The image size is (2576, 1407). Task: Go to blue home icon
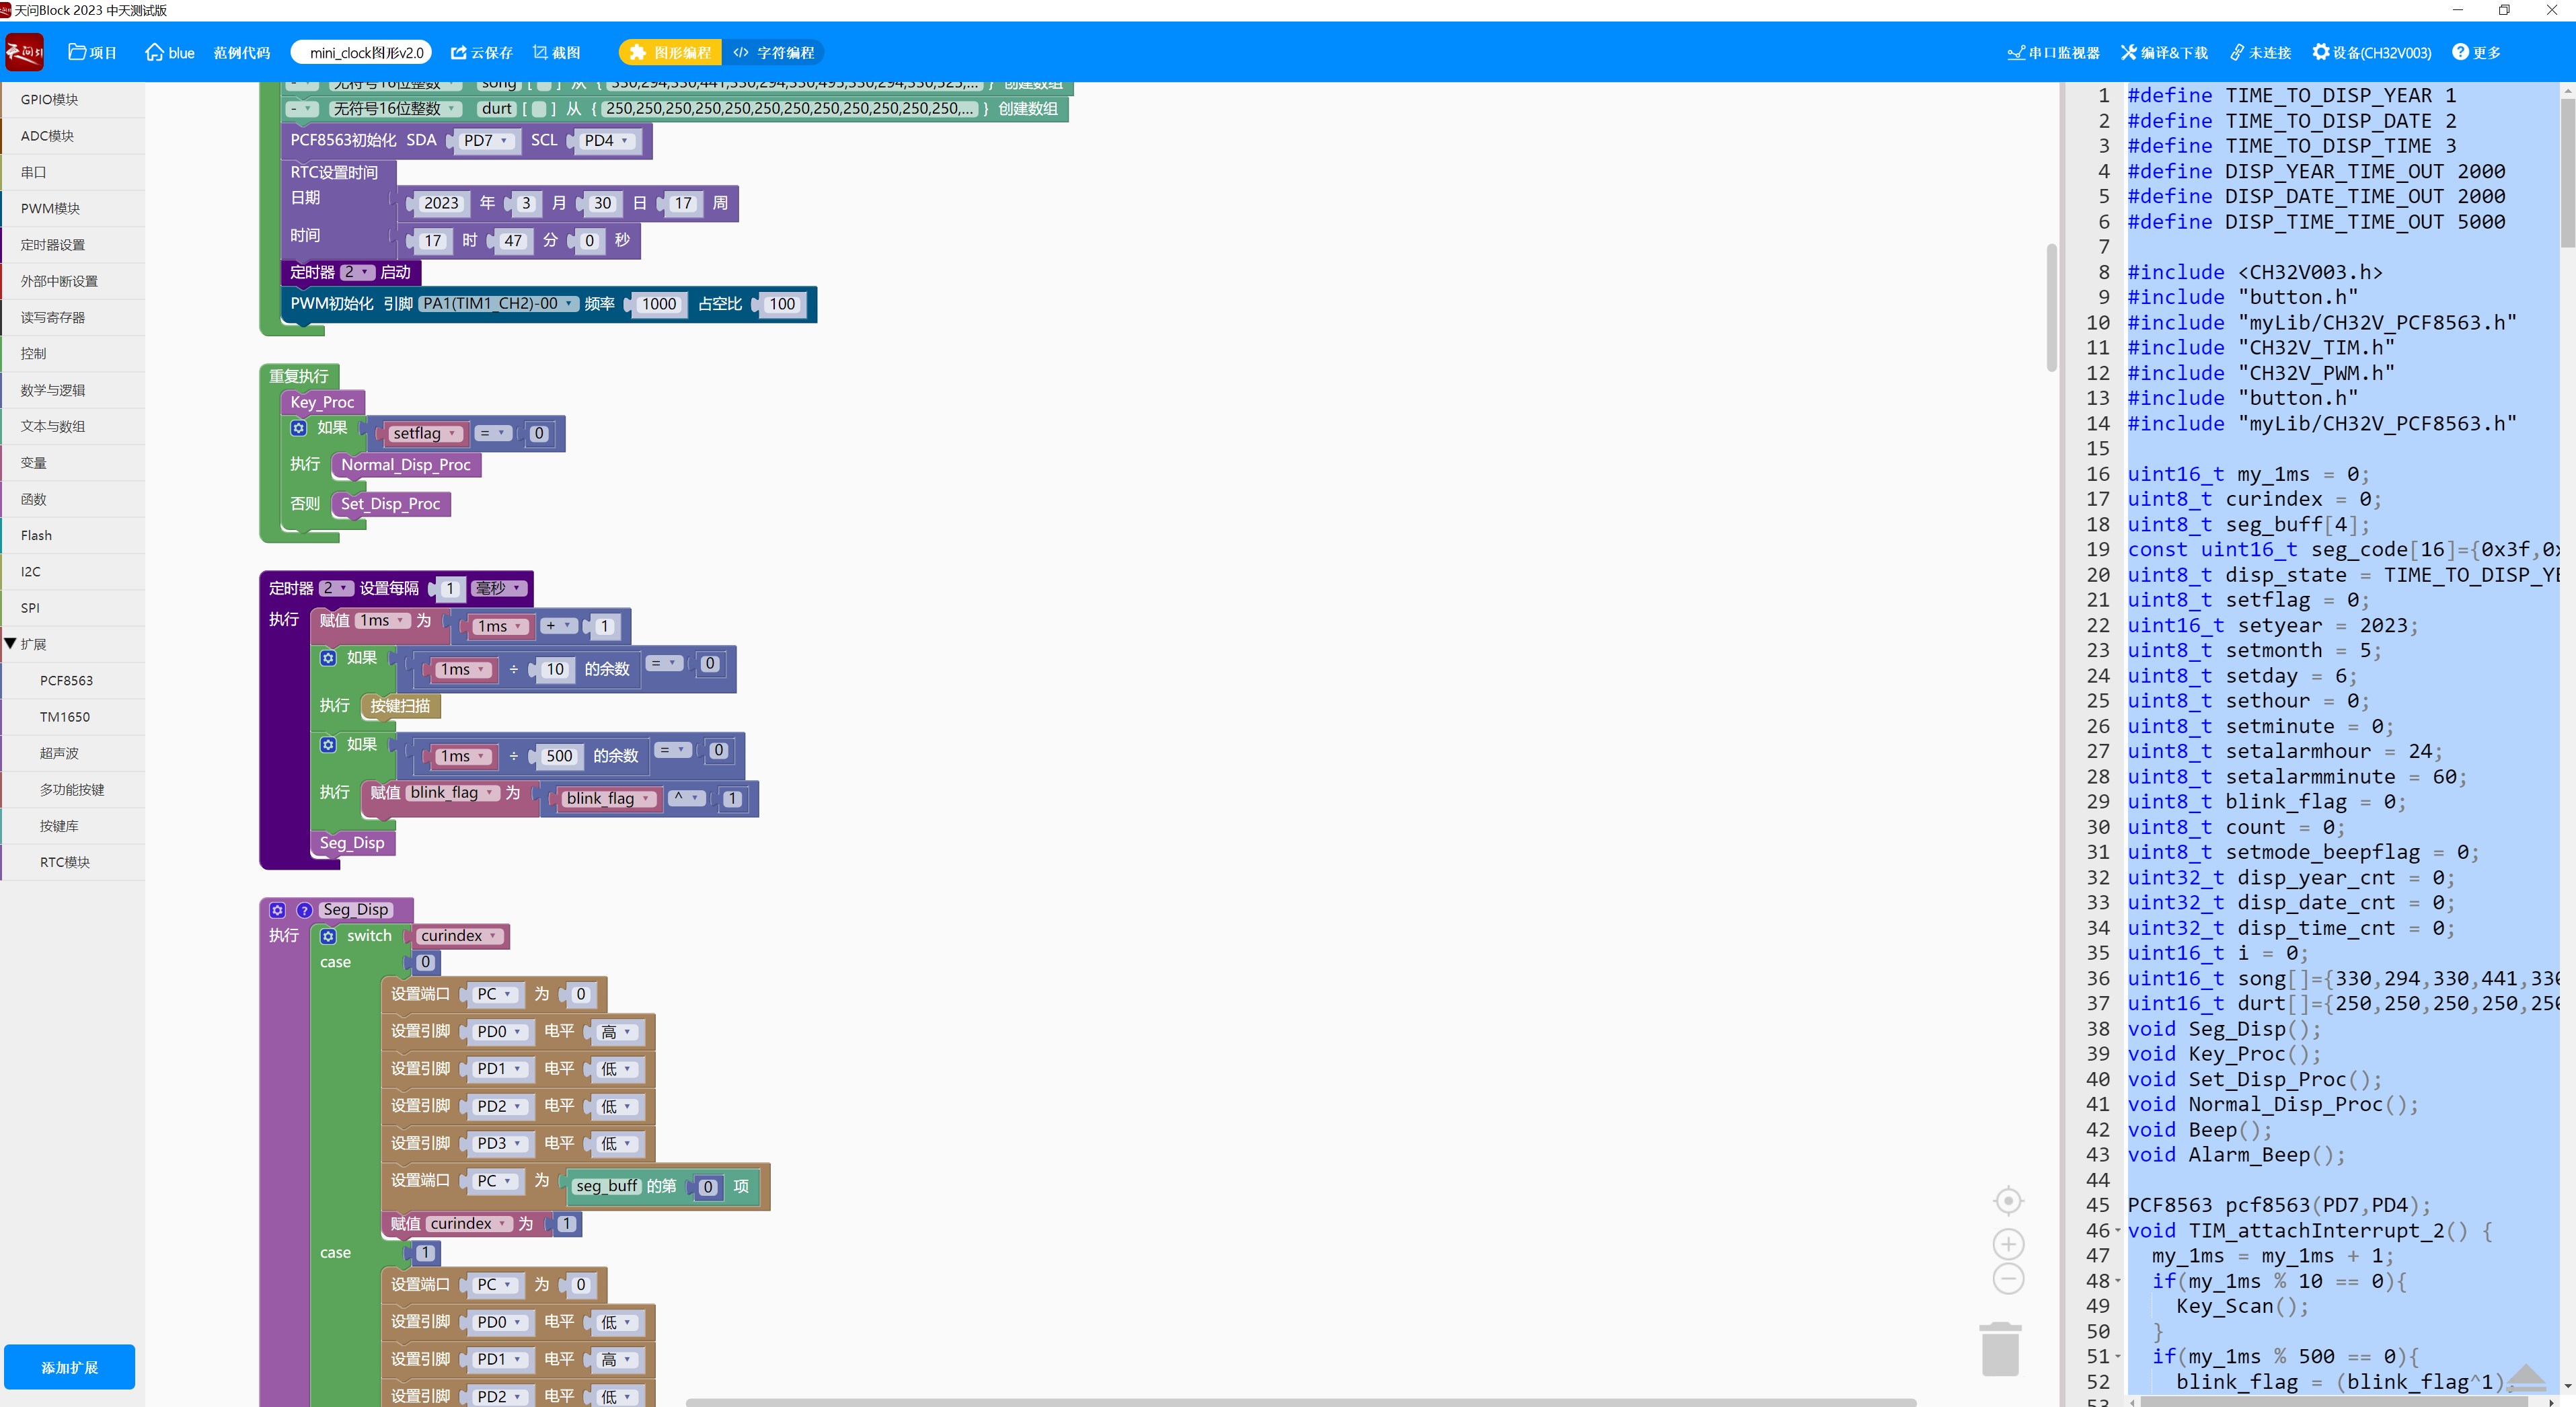(169, 52)
